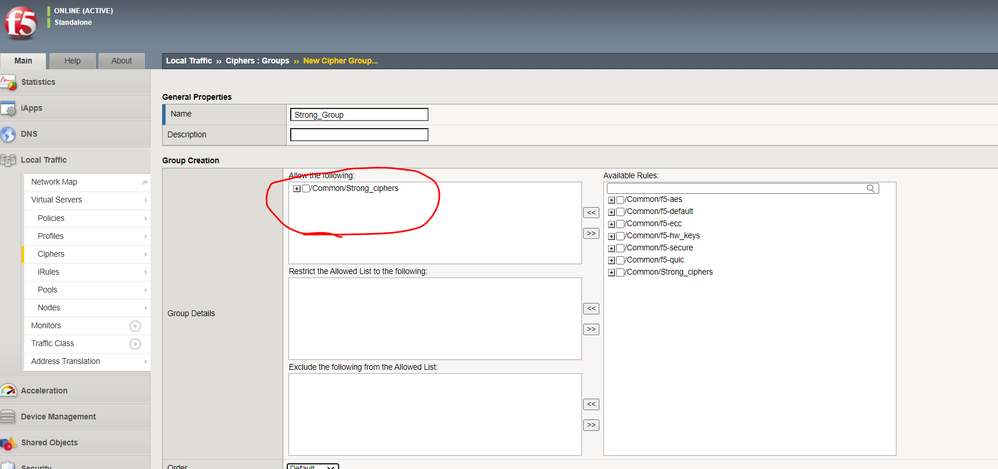Viewport: 998px width, 469px height.
Task: Expand the /Common/f5-quic rule
Action: [612, 260]
